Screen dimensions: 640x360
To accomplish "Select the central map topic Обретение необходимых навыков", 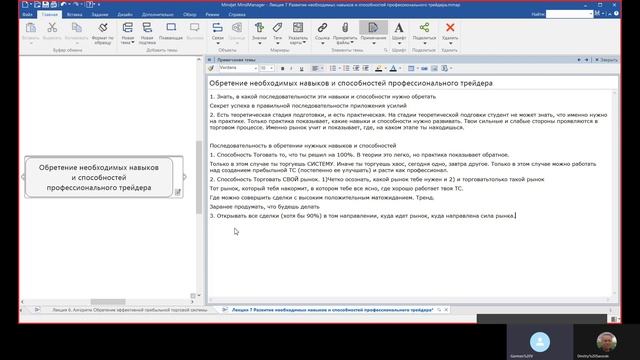I will 99,177.
